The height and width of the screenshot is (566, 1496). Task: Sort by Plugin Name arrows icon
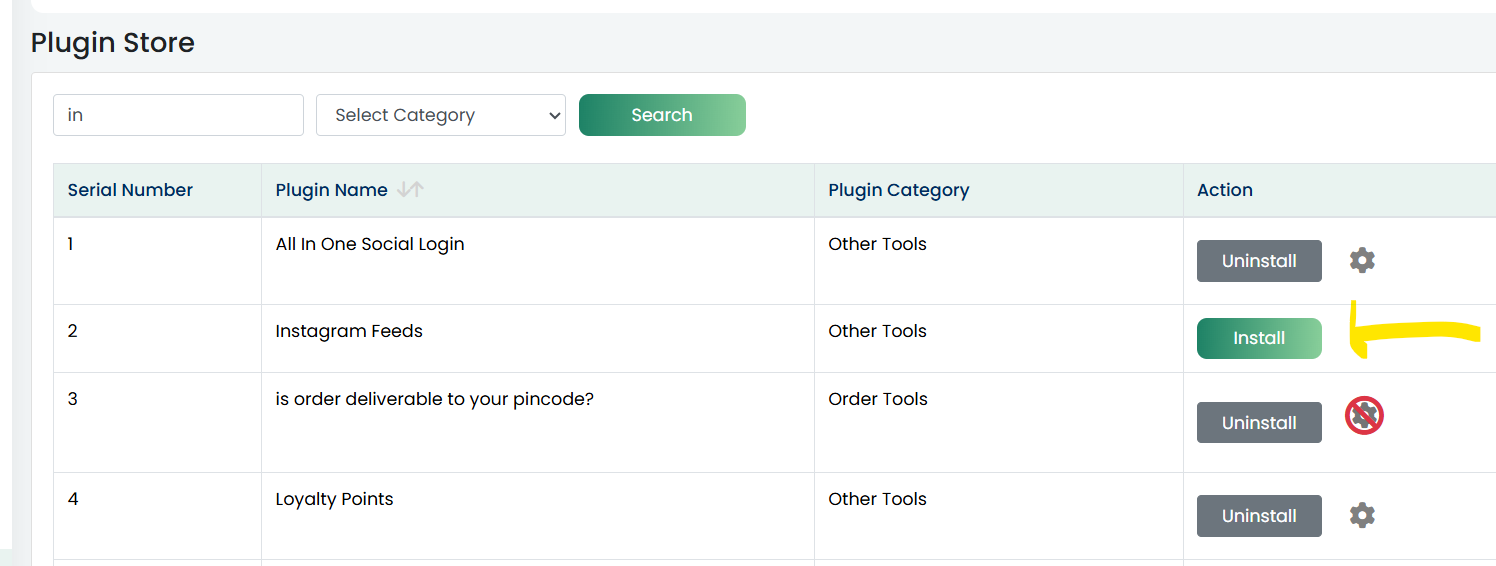pos(410,190)
